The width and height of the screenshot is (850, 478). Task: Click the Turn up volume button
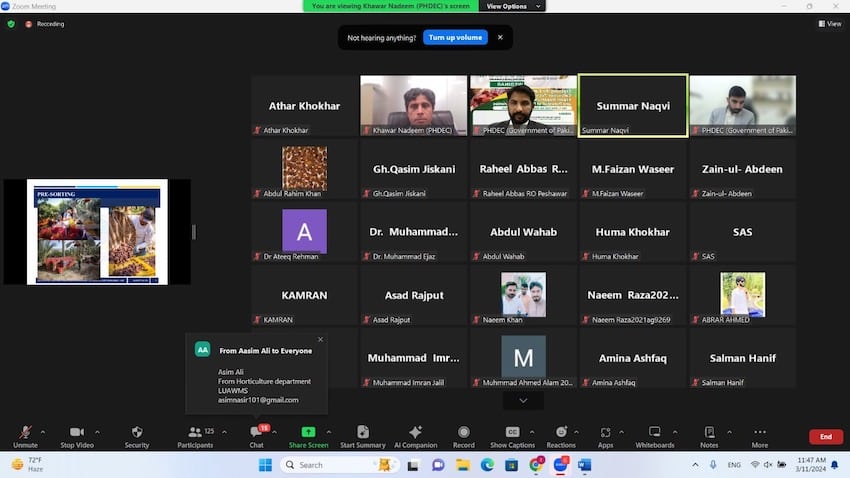[455, 37]
